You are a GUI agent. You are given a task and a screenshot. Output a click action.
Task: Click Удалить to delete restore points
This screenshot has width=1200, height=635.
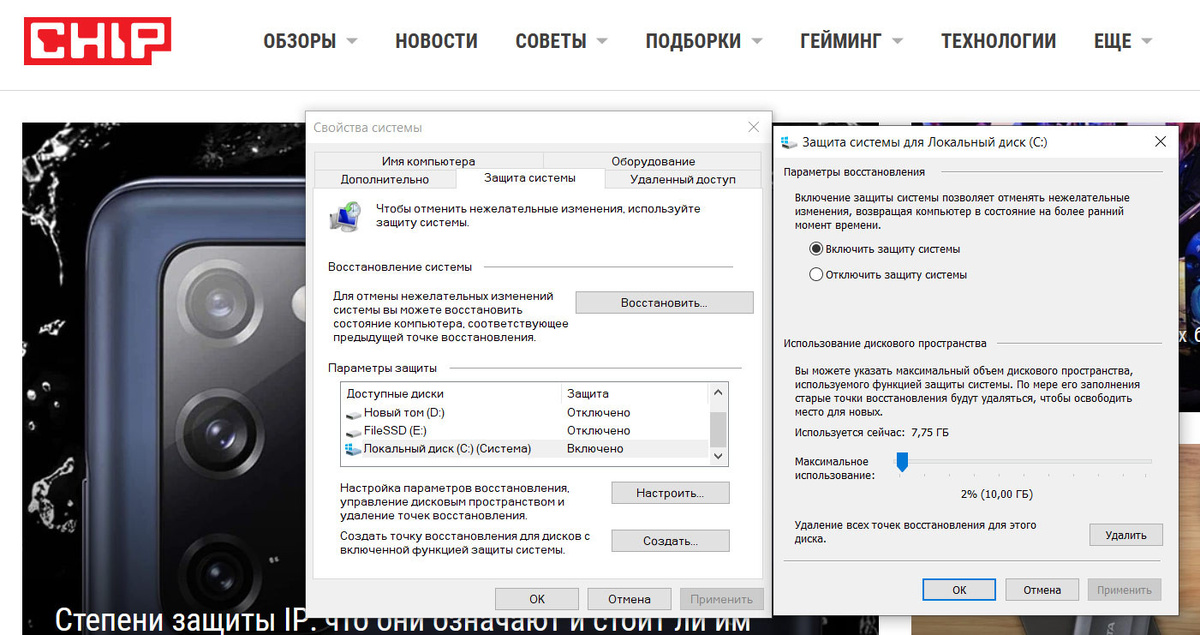pos(1126,535)
